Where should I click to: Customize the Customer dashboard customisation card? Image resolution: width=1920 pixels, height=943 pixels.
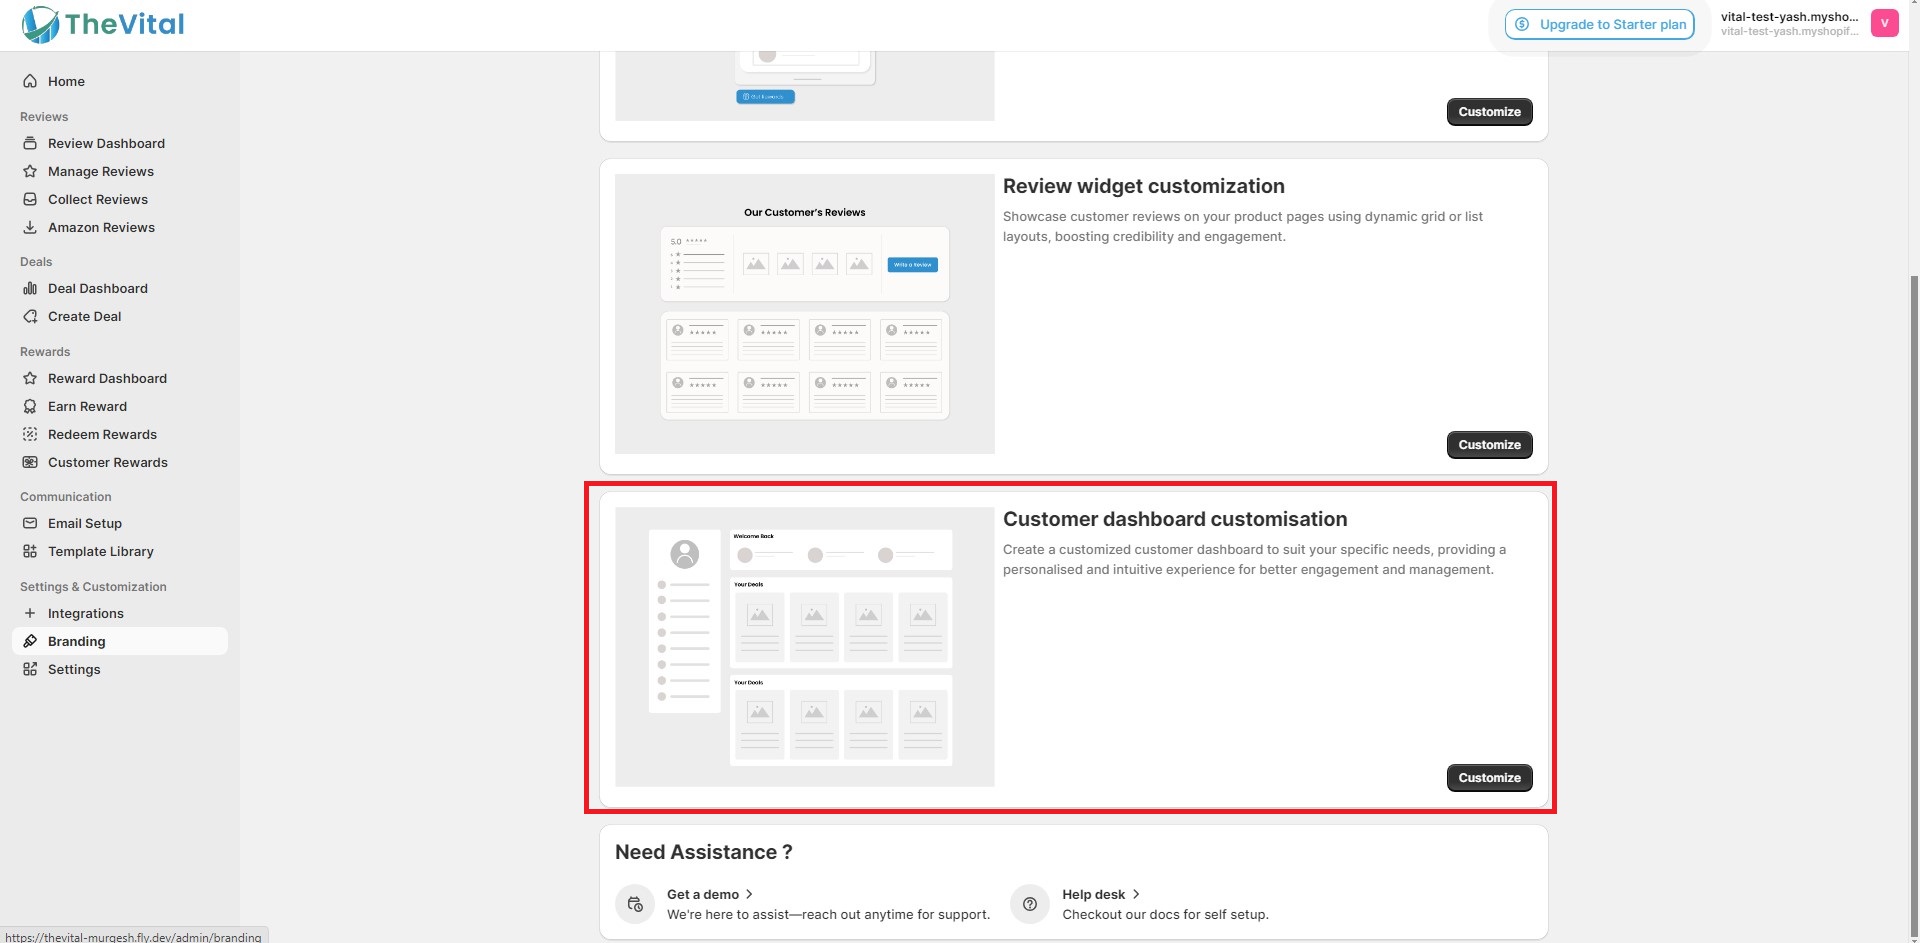point(1489,778)
